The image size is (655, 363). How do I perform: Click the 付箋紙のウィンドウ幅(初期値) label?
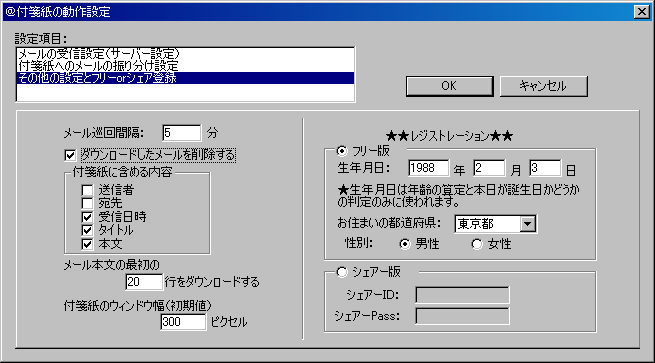click(x=138, y=306)
